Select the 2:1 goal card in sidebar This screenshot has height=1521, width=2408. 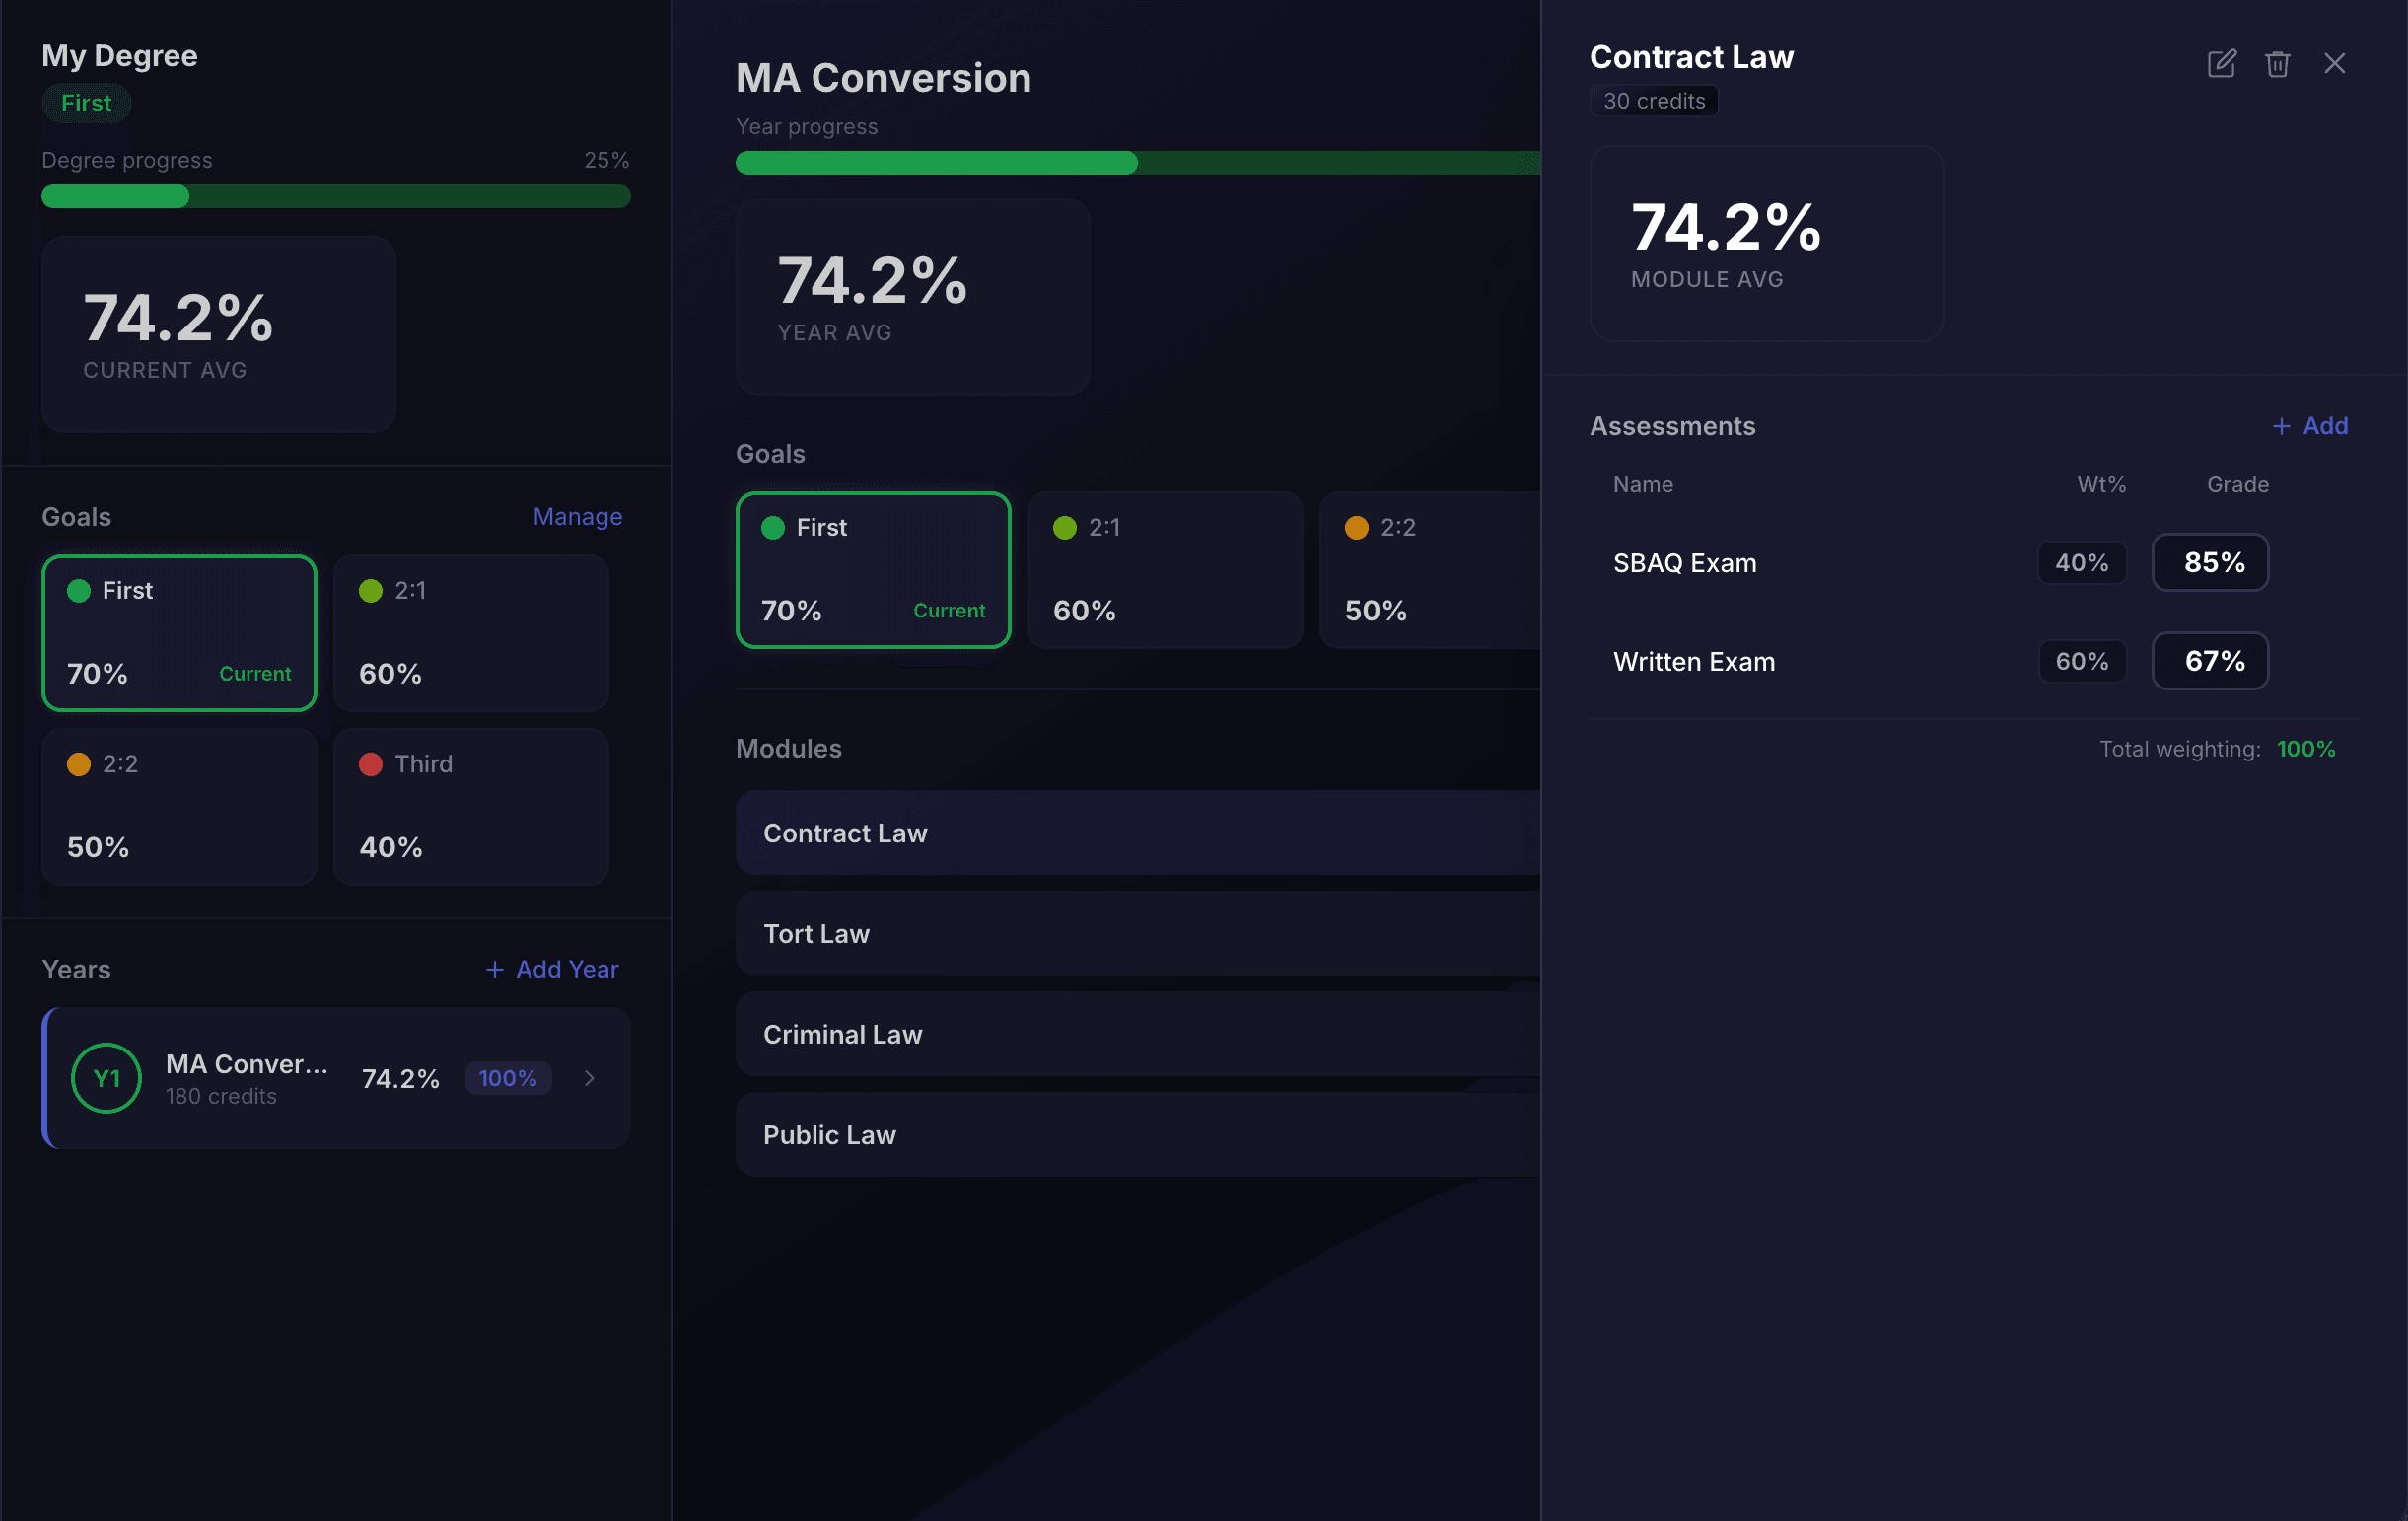coord(471,633)
